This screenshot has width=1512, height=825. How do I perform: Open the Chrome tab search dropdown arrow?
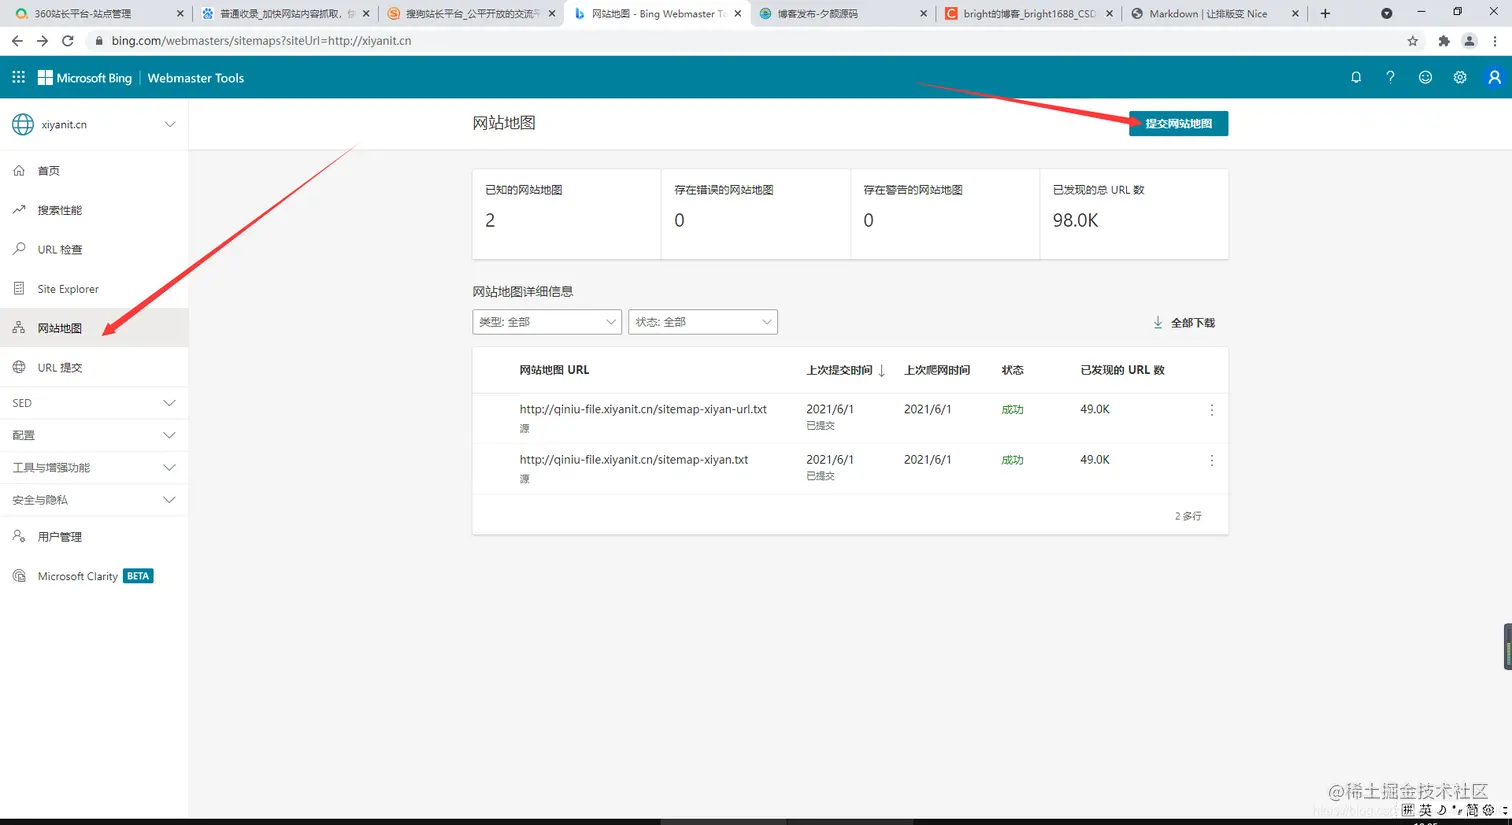(x=1386, y=14)
